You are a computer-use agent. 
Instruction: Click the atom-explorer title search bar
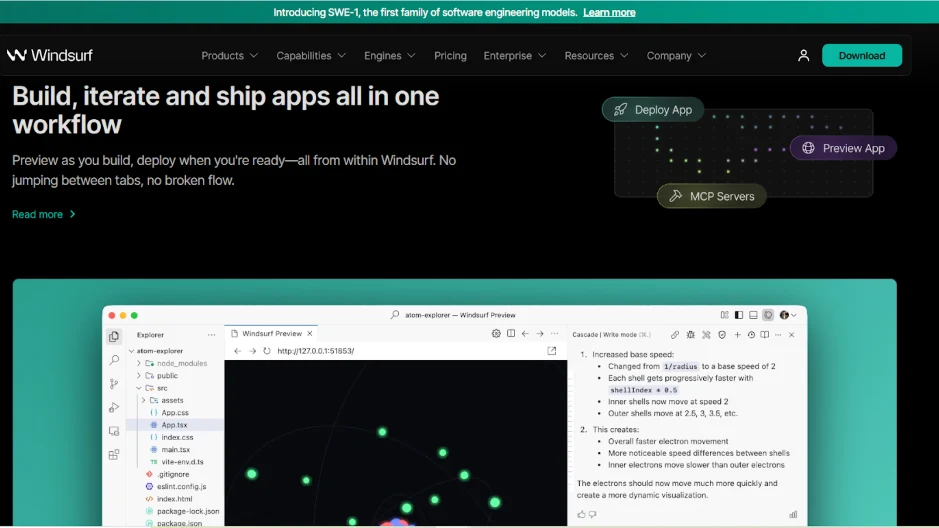(455, 315)
